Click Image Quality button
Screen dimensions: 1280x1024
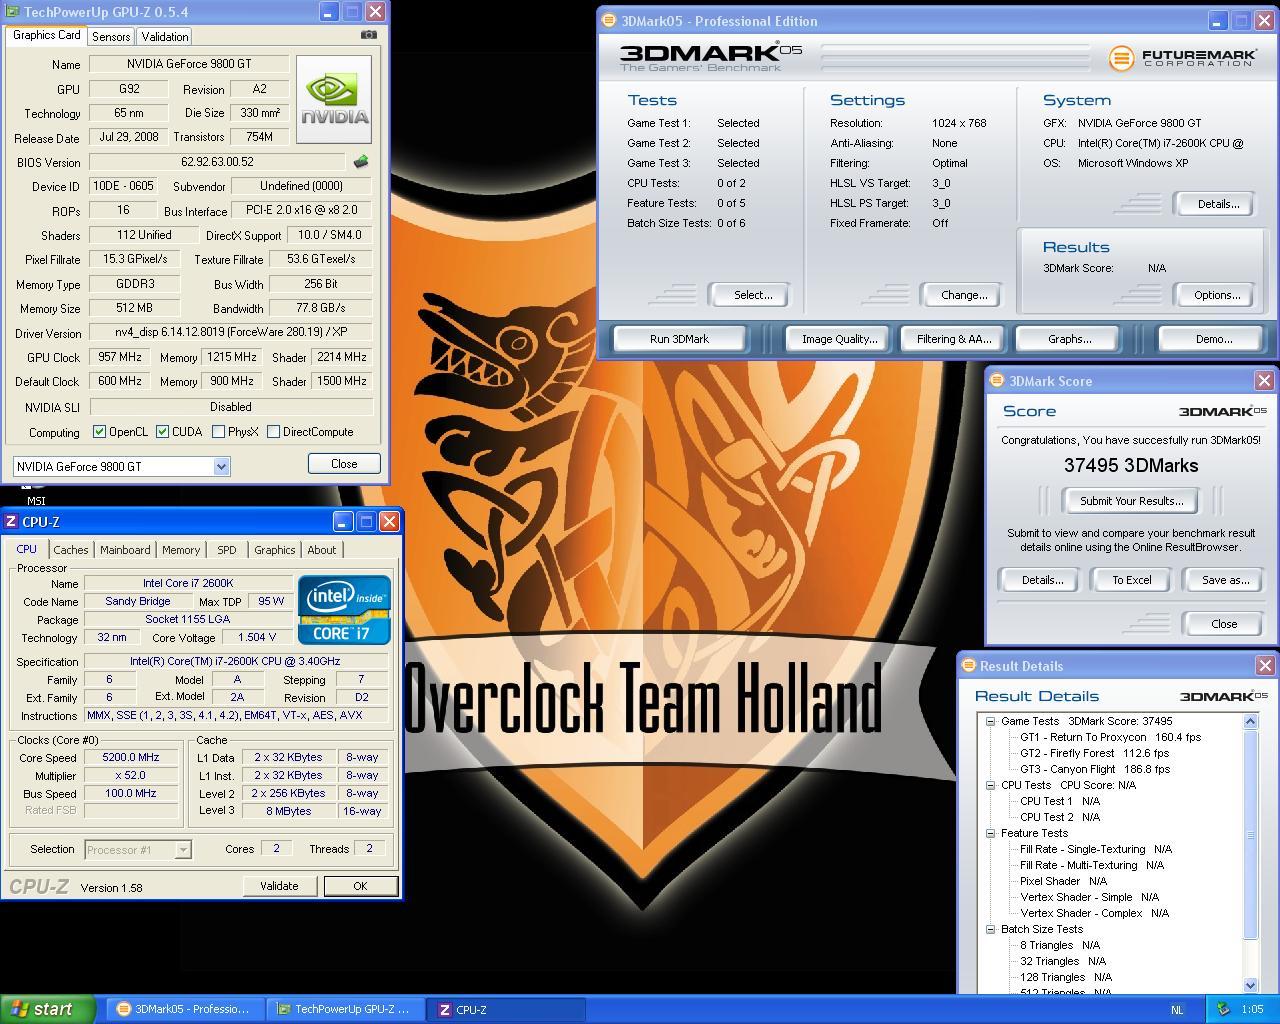coord(839,339)
